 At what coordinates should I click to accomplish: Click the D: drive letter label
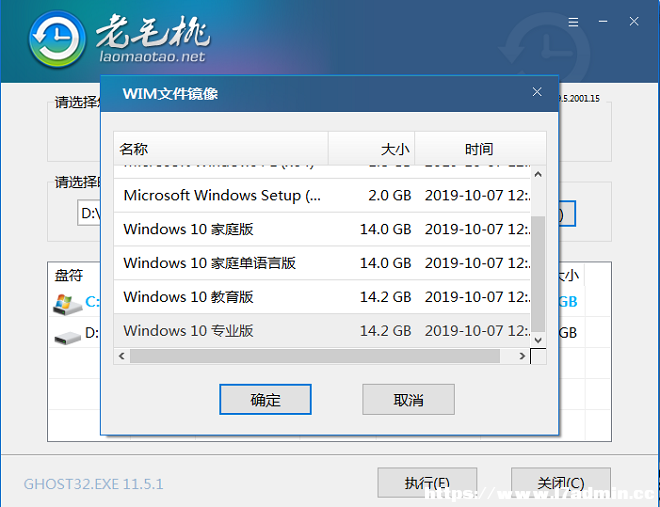pyautogui.click(x=92, y=333)
